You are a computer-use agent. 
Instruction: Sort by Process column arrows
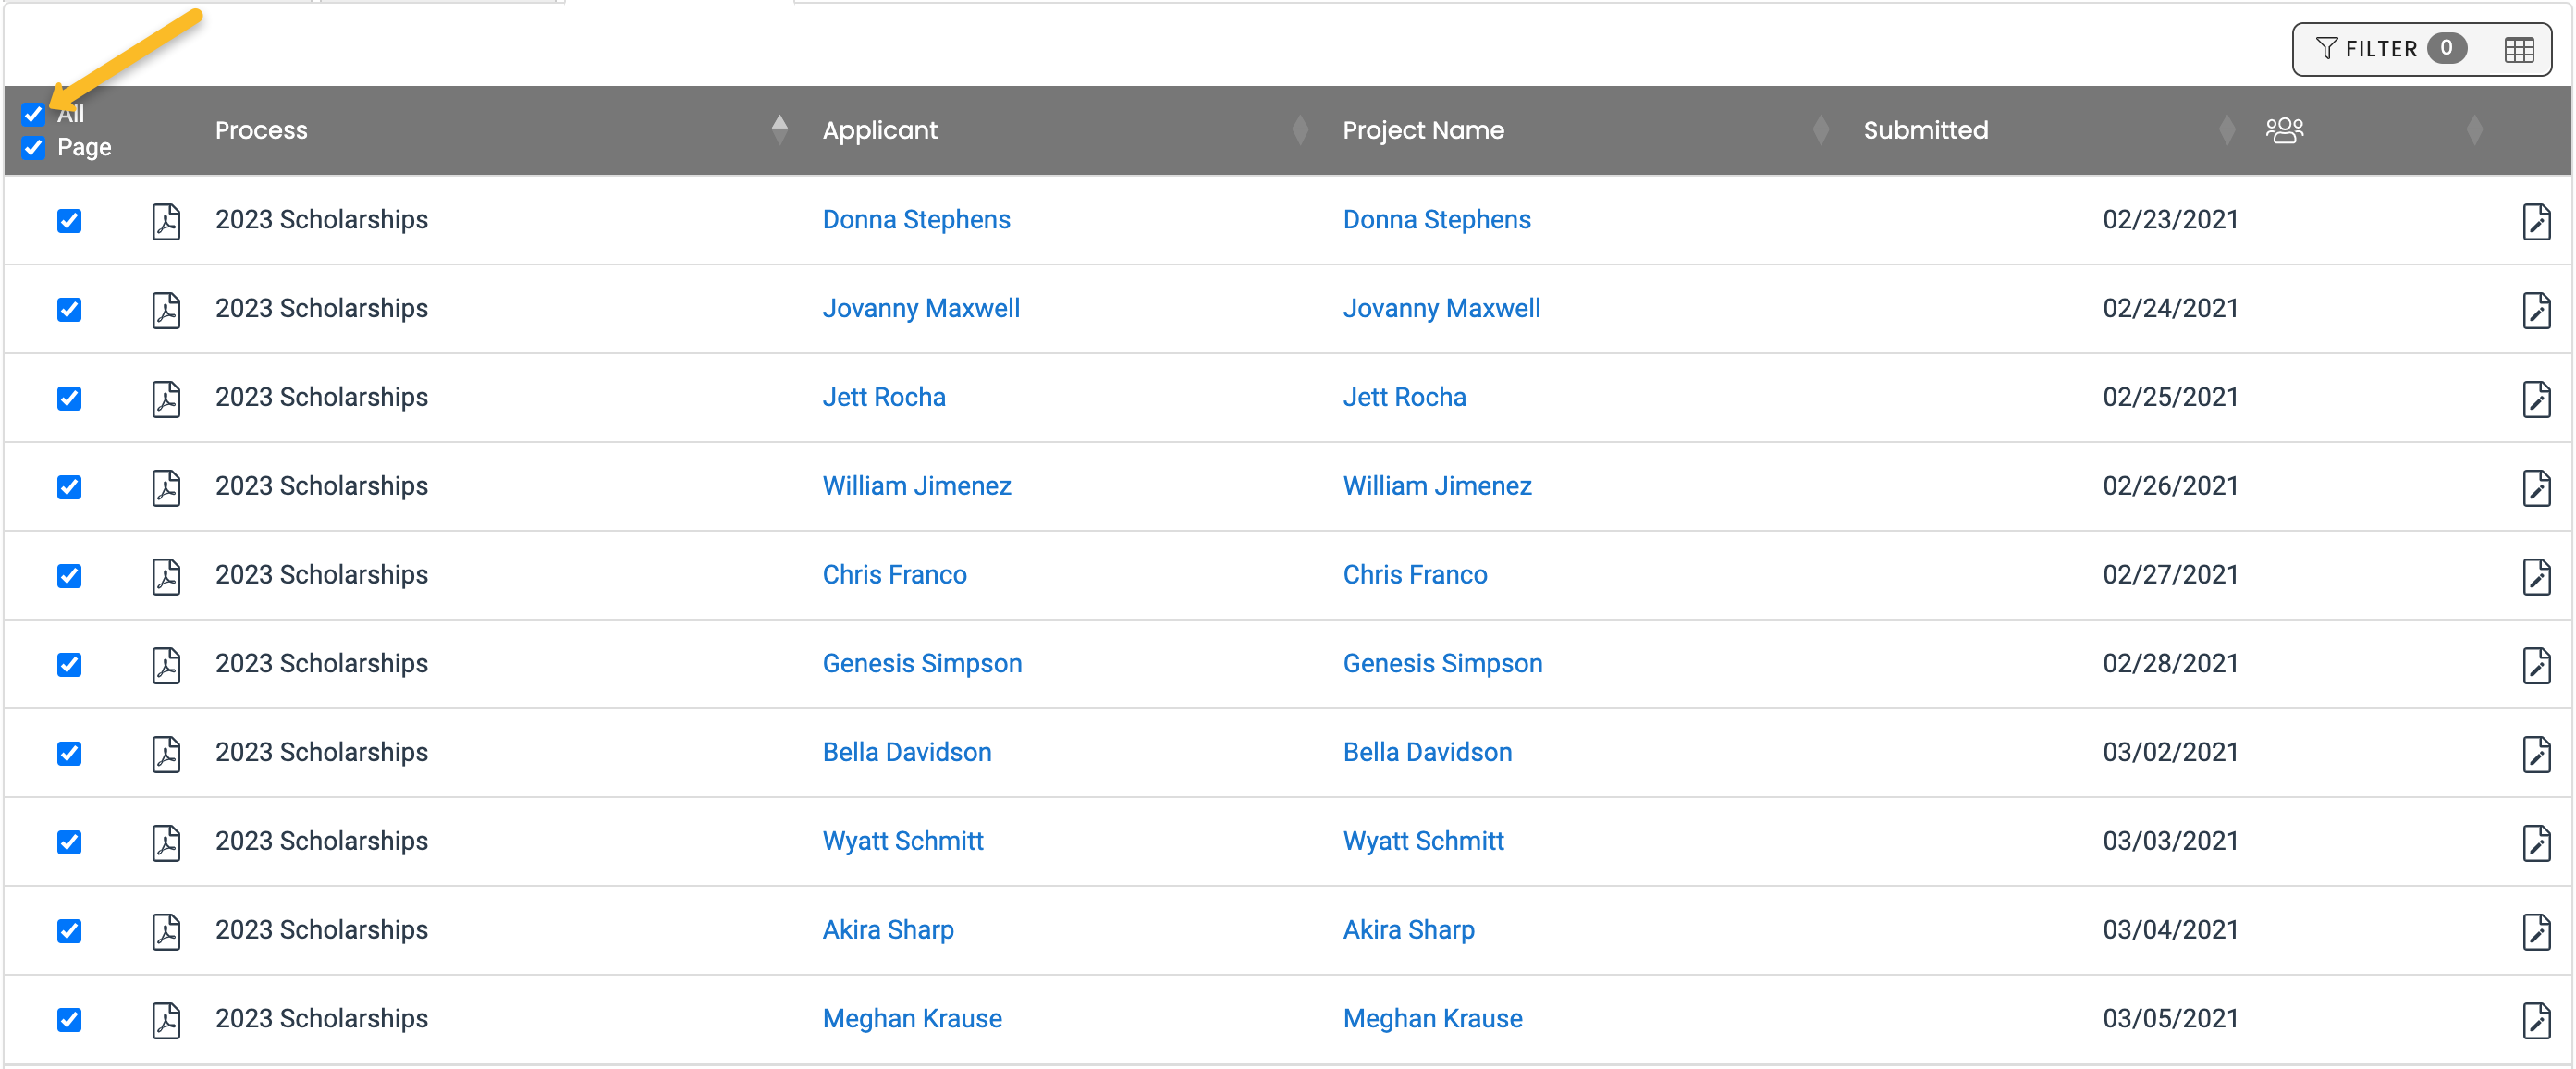click(x=779, y=130)
